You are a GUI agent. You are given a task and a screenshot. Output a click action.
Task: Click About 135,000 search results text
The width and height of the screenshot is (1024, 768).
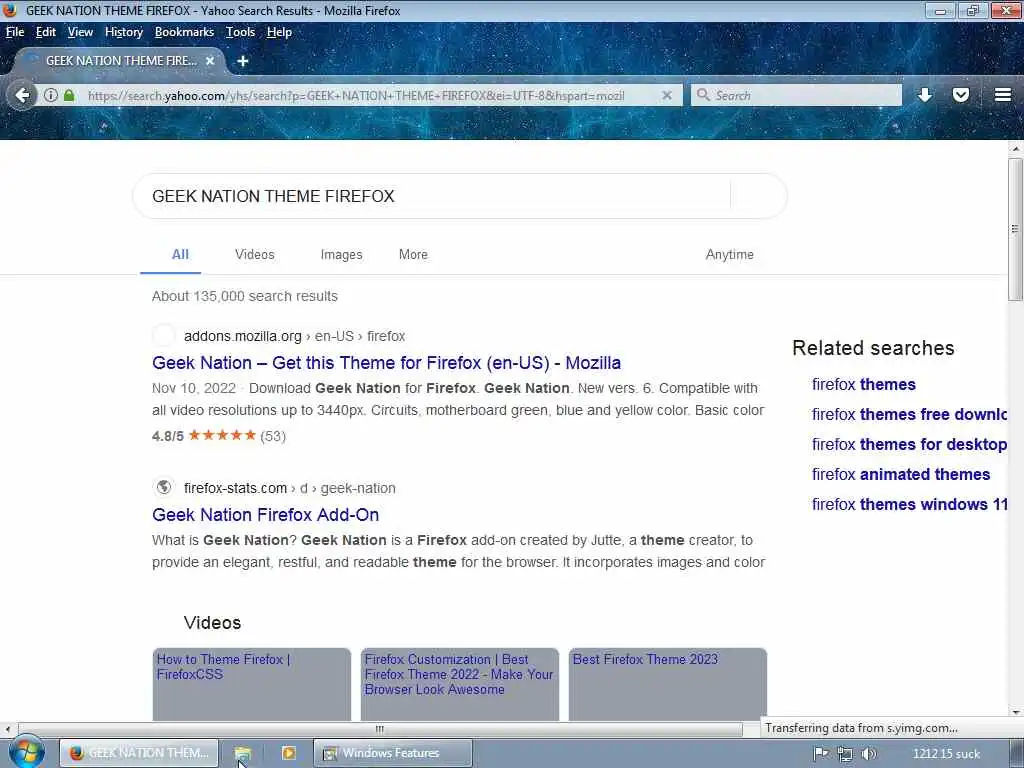point(245,296)
